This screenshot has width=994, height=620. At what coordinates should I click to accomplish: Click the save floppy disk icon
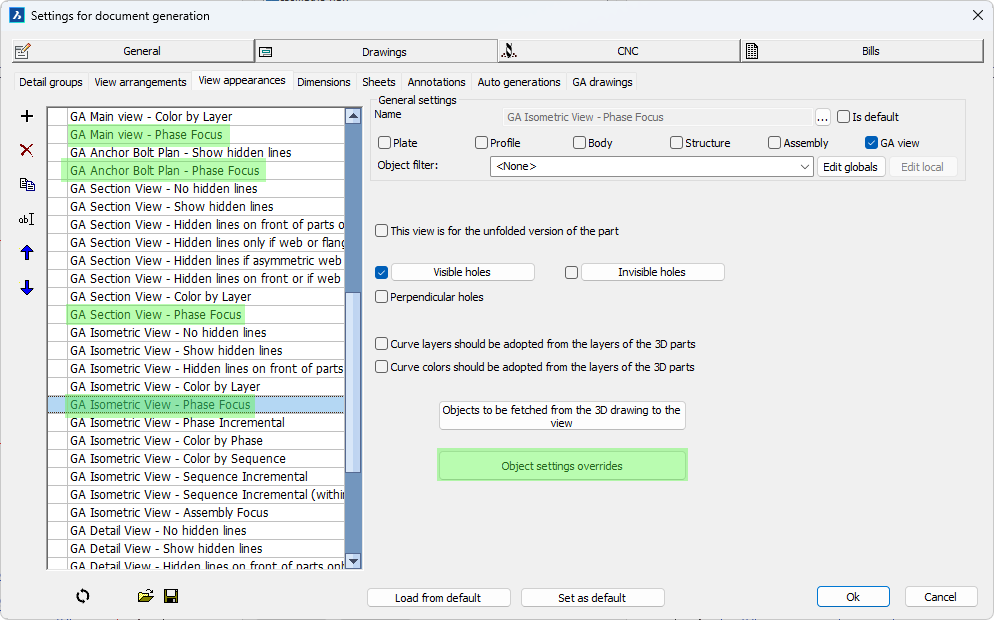click(171, 596)
